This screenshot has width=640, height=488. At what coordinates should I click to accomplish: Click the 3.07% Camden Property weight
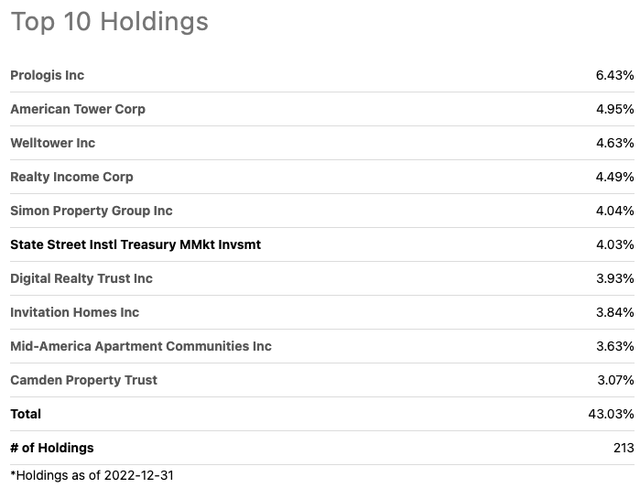tap(616, 380)
